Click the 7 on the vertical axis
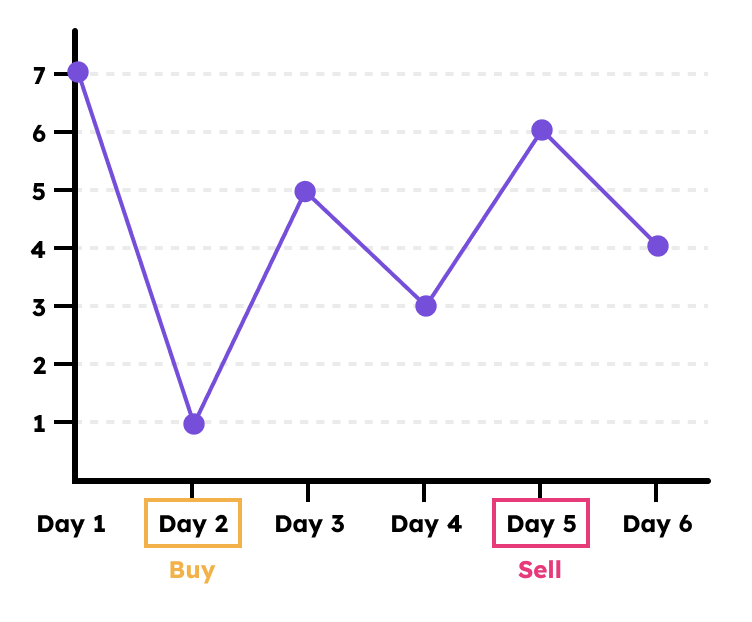752x622 pixels. [x=39, y=74]
